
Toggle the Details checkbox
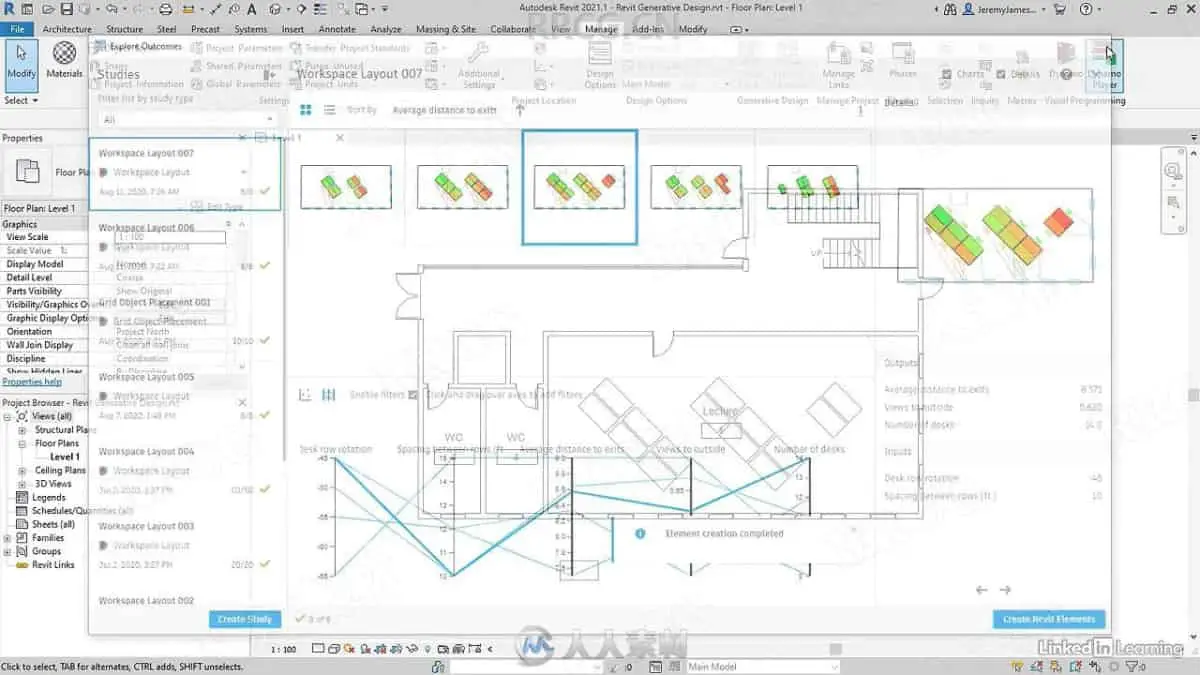coord(1001,74)
